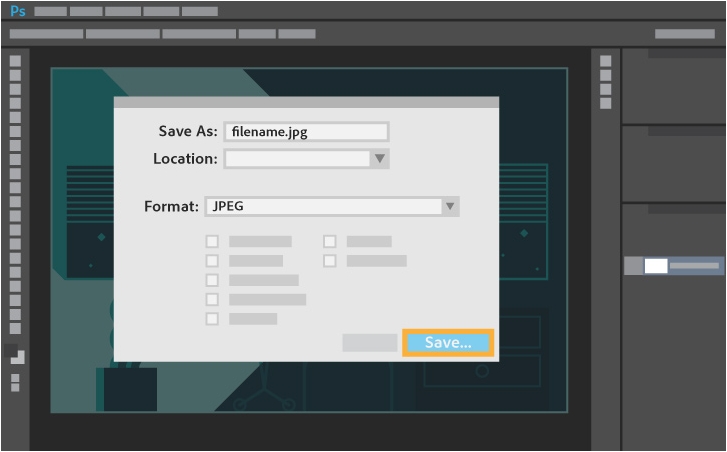This screenshot has width=727, height=452.
Task: Click the Save... button
Action: [x=448, y=343]
